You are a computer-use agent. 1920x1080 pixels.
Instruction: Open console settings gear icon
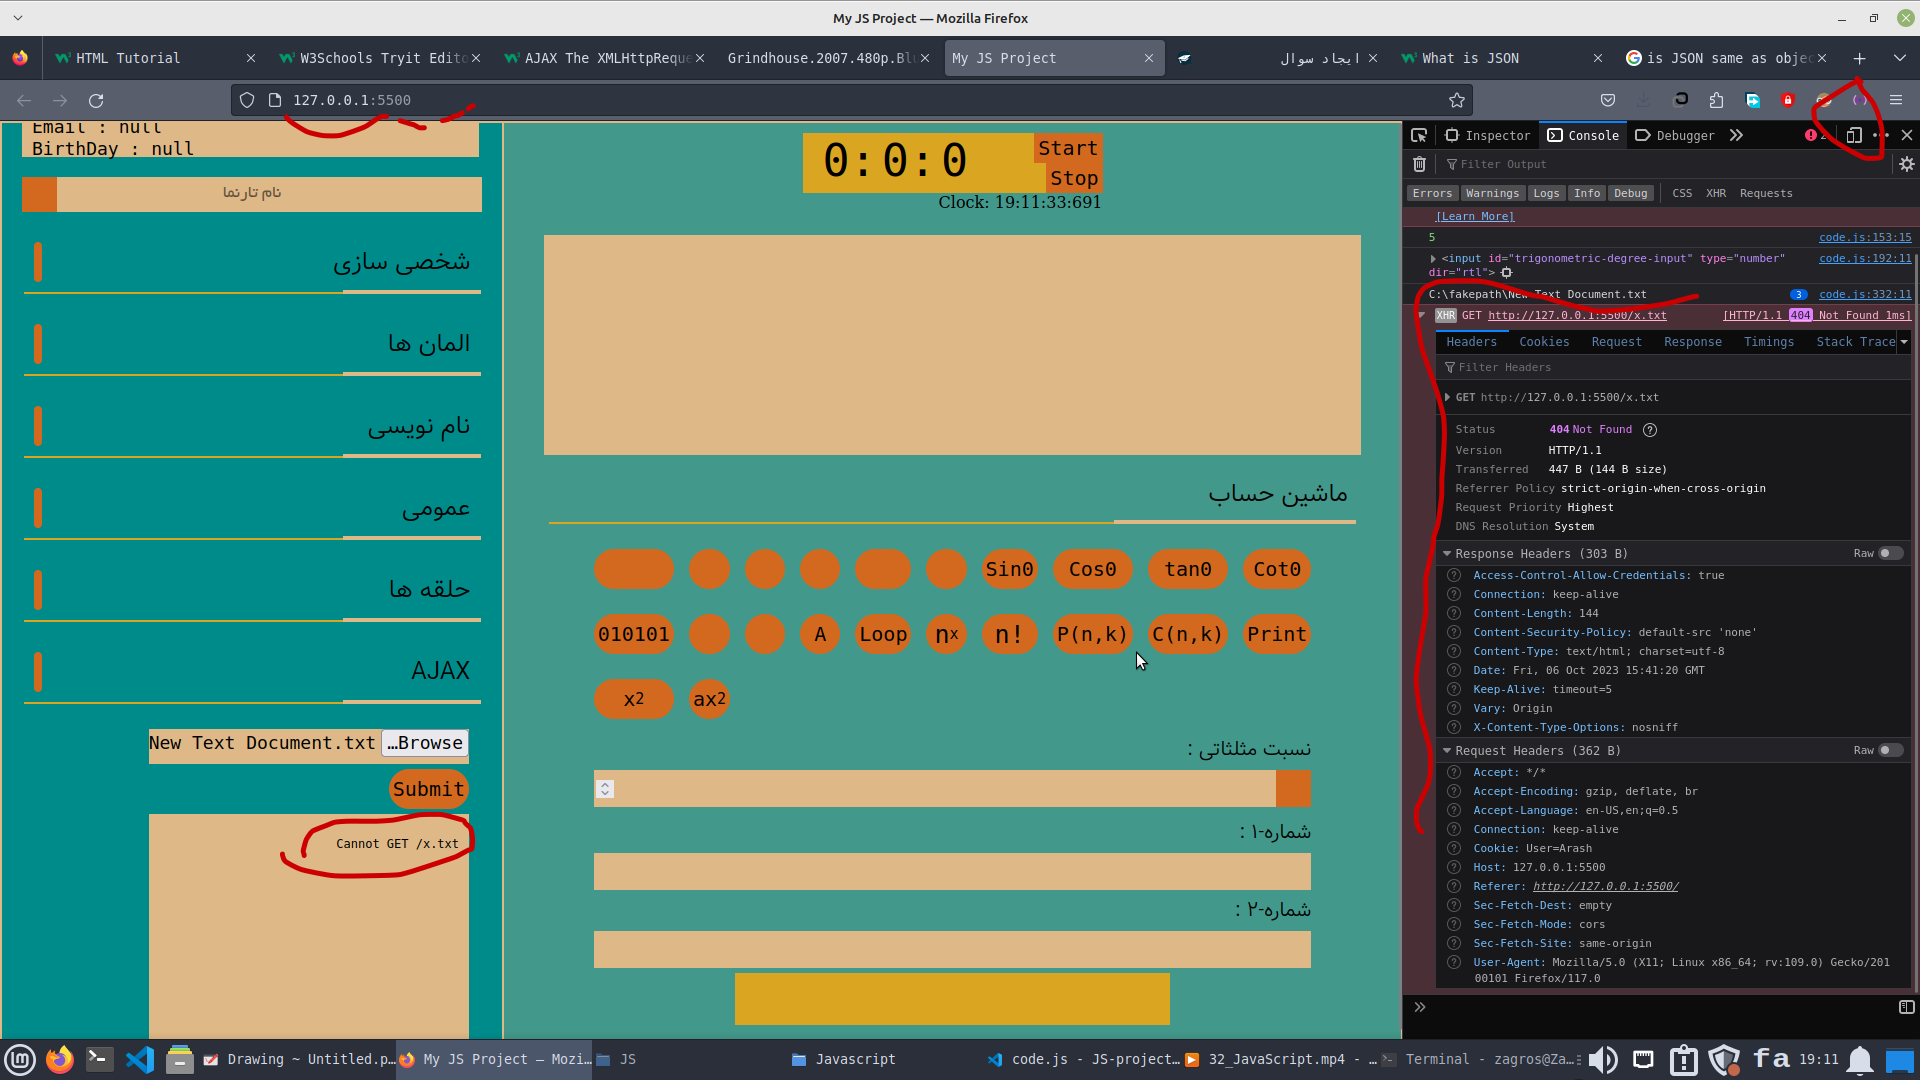coord(1906,164)
